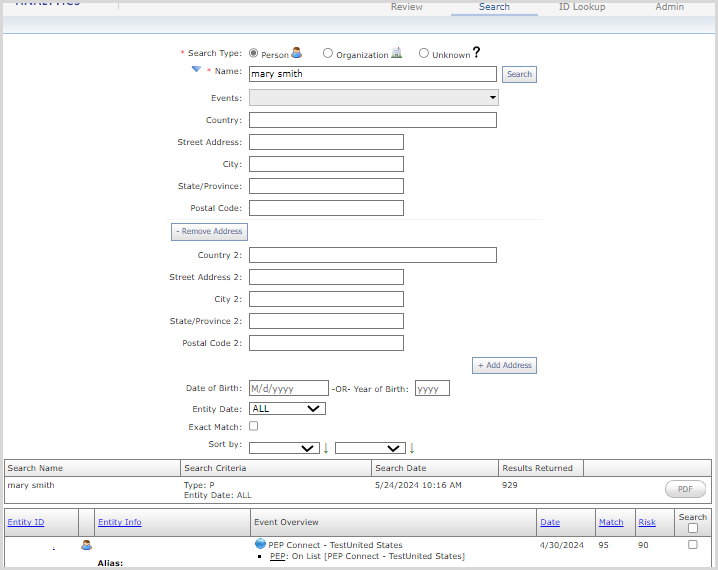Click the Add Address button

click(505, 365)
